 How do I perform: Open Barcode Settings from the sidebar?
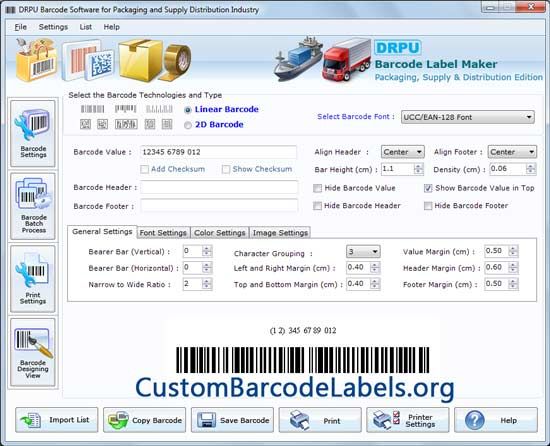click(x=33, y=133)
